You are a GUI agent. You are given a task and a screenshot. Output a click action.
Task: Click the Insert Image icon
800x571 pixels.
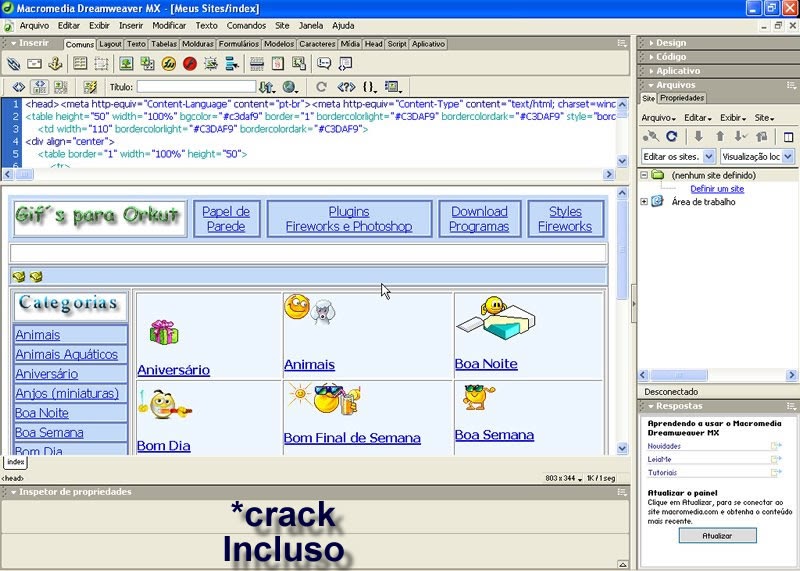click(x=126, y=64)
